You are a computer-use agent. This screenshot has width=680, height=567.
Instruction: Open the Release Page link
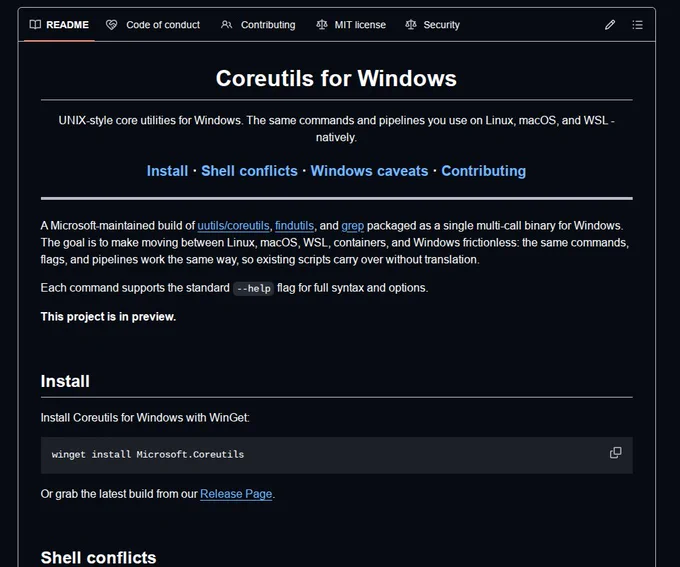click(236, 494)
